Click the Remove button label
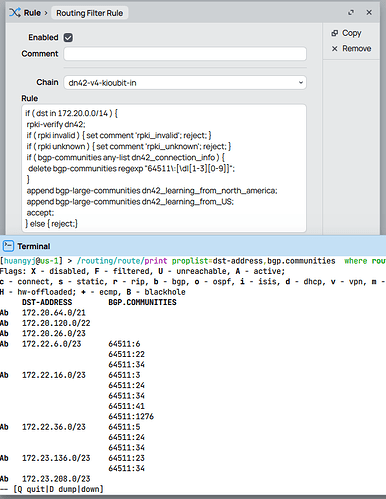The image size is (386, 499). click(x=356, y=49)
